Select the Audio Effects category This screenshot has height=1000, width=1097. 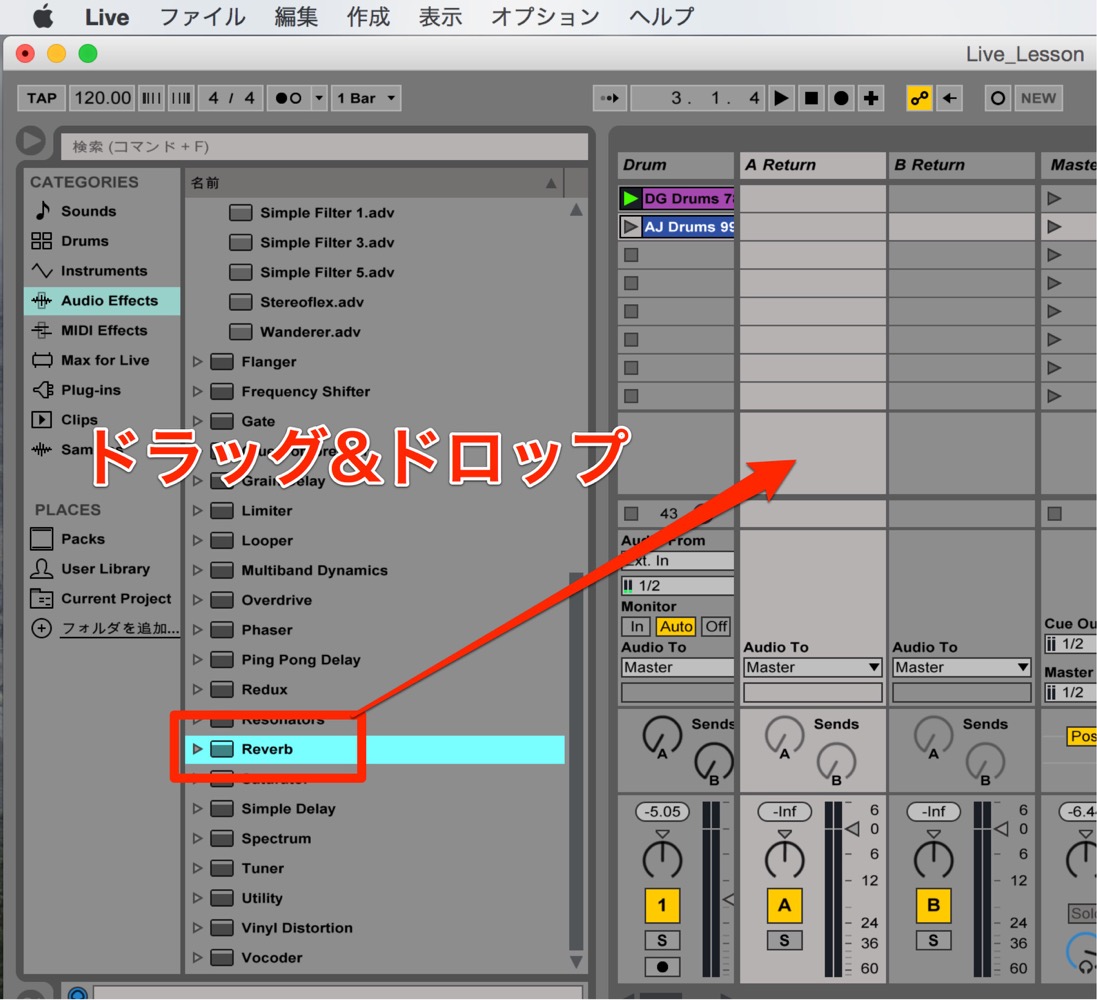[103, 301]
